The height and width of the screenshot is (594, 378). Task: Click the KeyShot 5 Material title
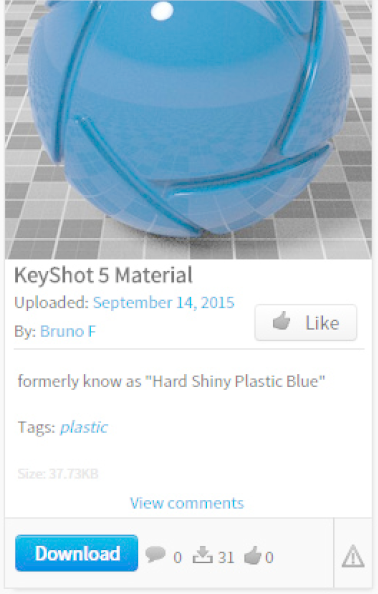103,275
